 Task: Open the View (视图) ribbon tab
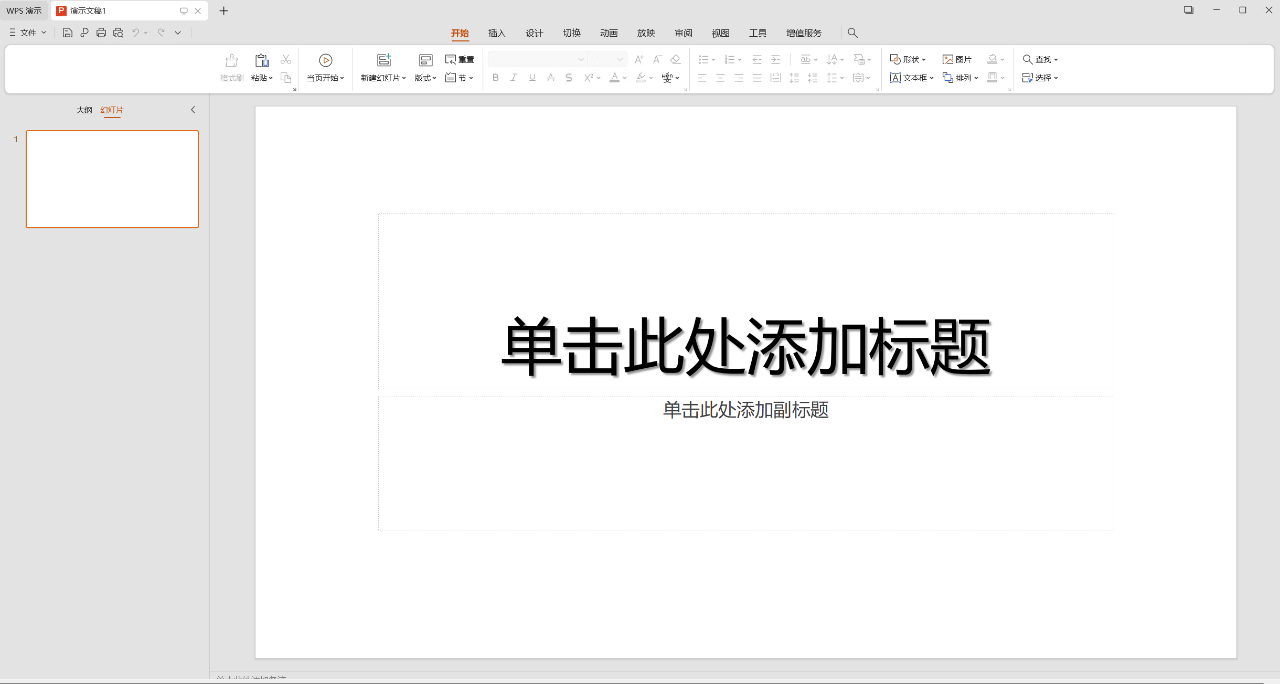720,33
